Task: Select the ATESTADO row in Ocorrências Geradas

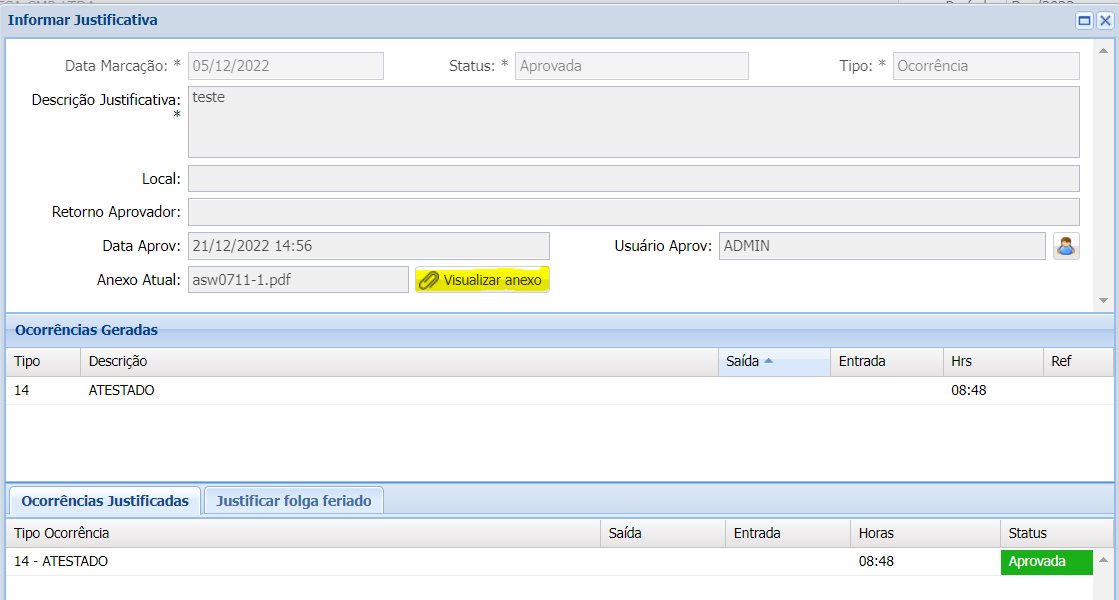Action: [x=560, y=390]
